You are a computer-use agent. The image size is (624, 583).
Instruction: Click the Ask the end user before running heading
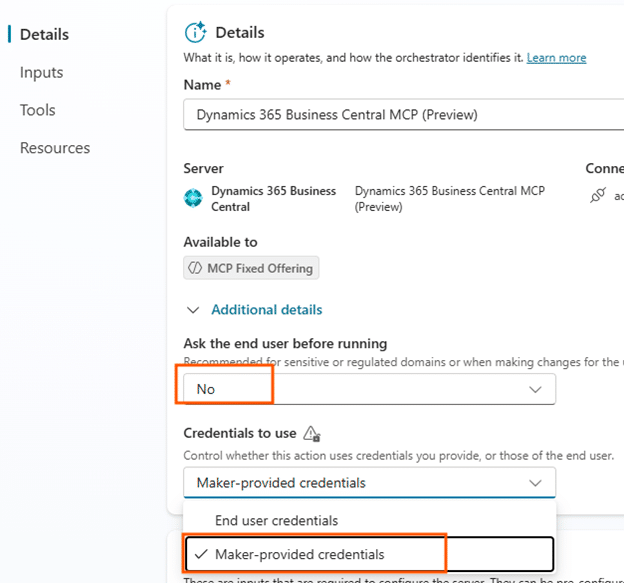(x=285, y=343)
